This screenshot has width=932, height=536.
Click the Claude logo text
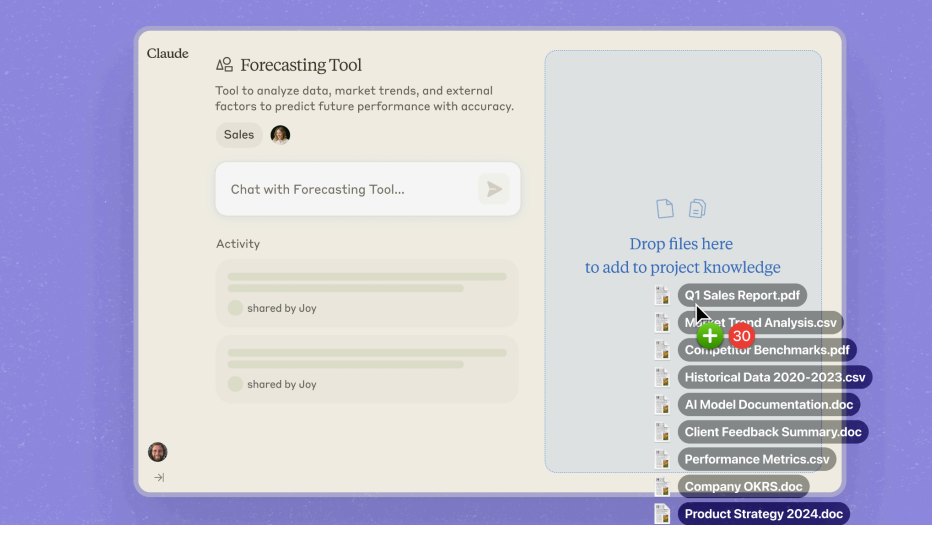[167, 54]
